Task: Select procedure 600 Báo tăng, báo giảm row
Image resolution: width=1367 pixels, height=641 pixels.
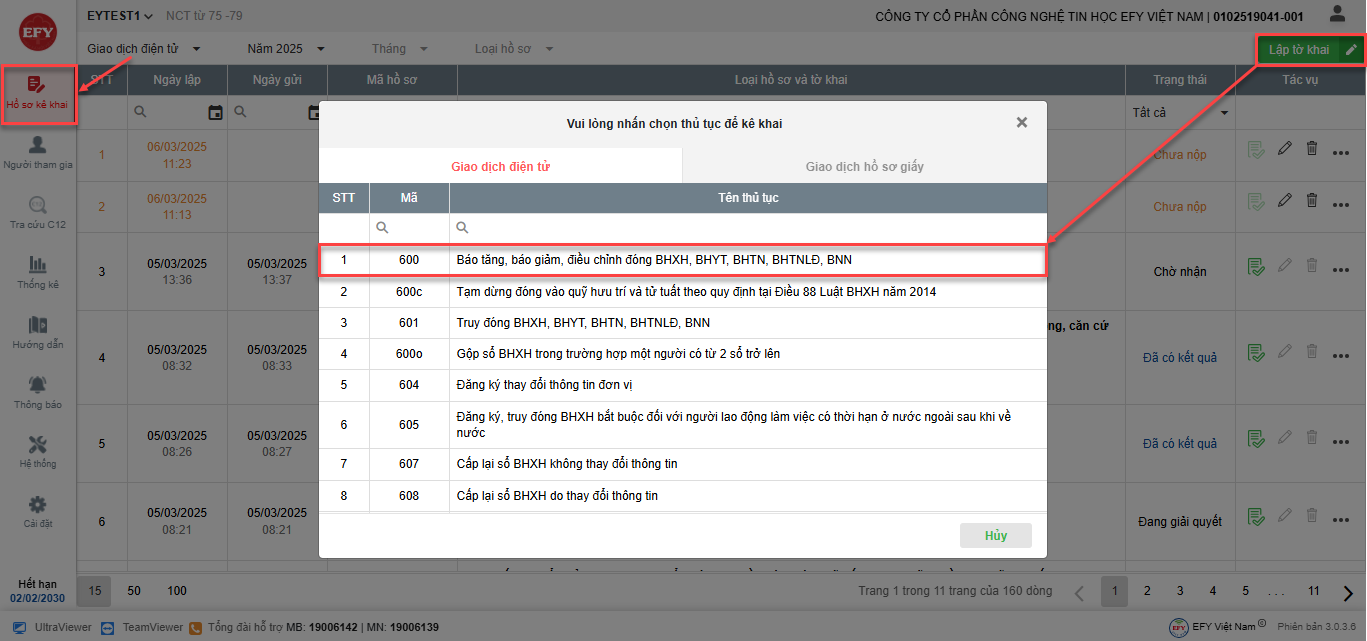Action: pyautogui.click(x=682, y=260)
